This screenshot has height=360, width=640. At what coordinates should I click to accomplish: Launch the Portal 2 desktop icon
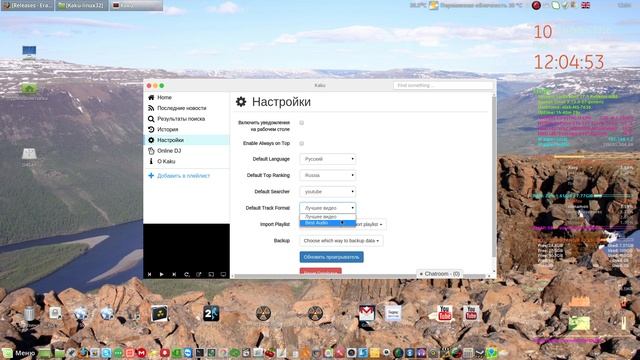pyautogui.click(x=211, y=313)
